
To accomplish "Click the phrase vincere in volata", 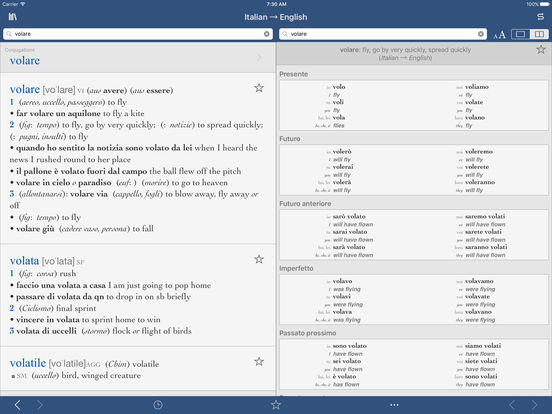I will [x=48, y=320].
